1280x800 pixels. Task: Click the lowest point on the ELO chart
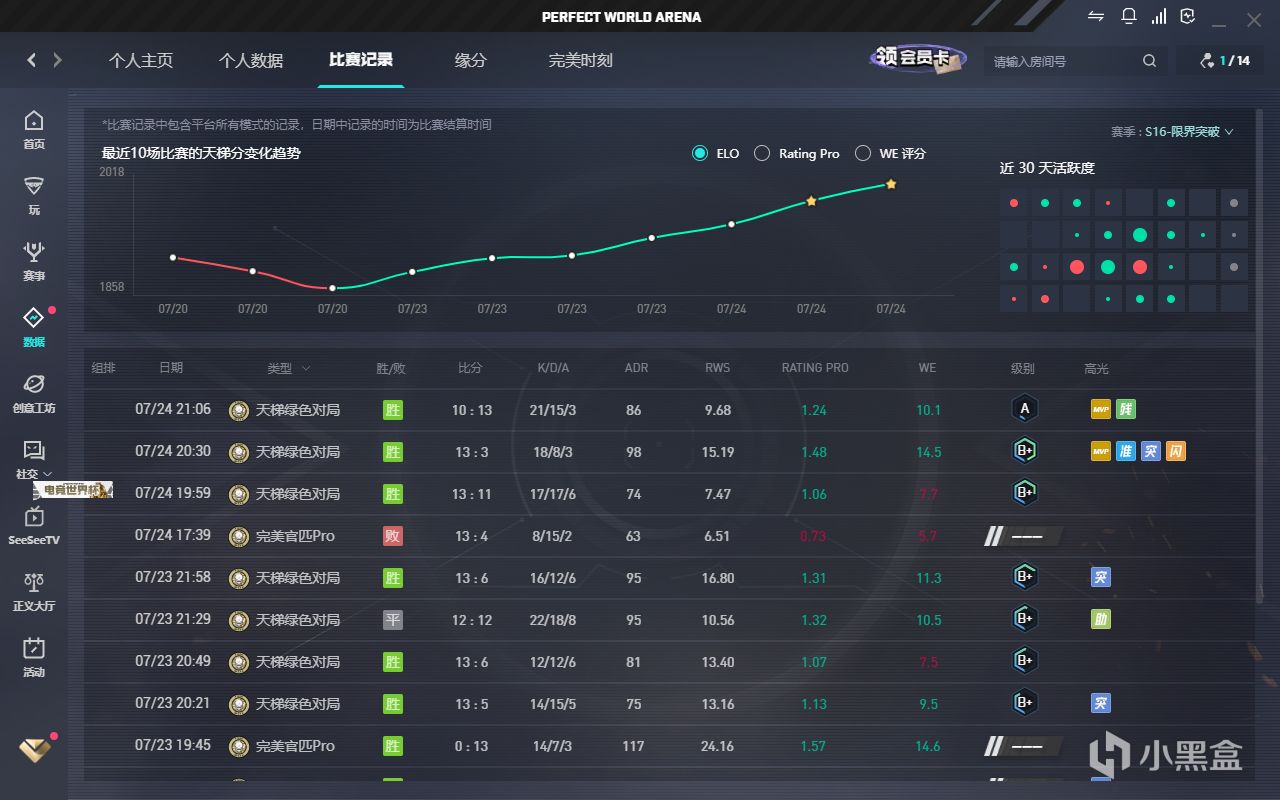point(332,288)
